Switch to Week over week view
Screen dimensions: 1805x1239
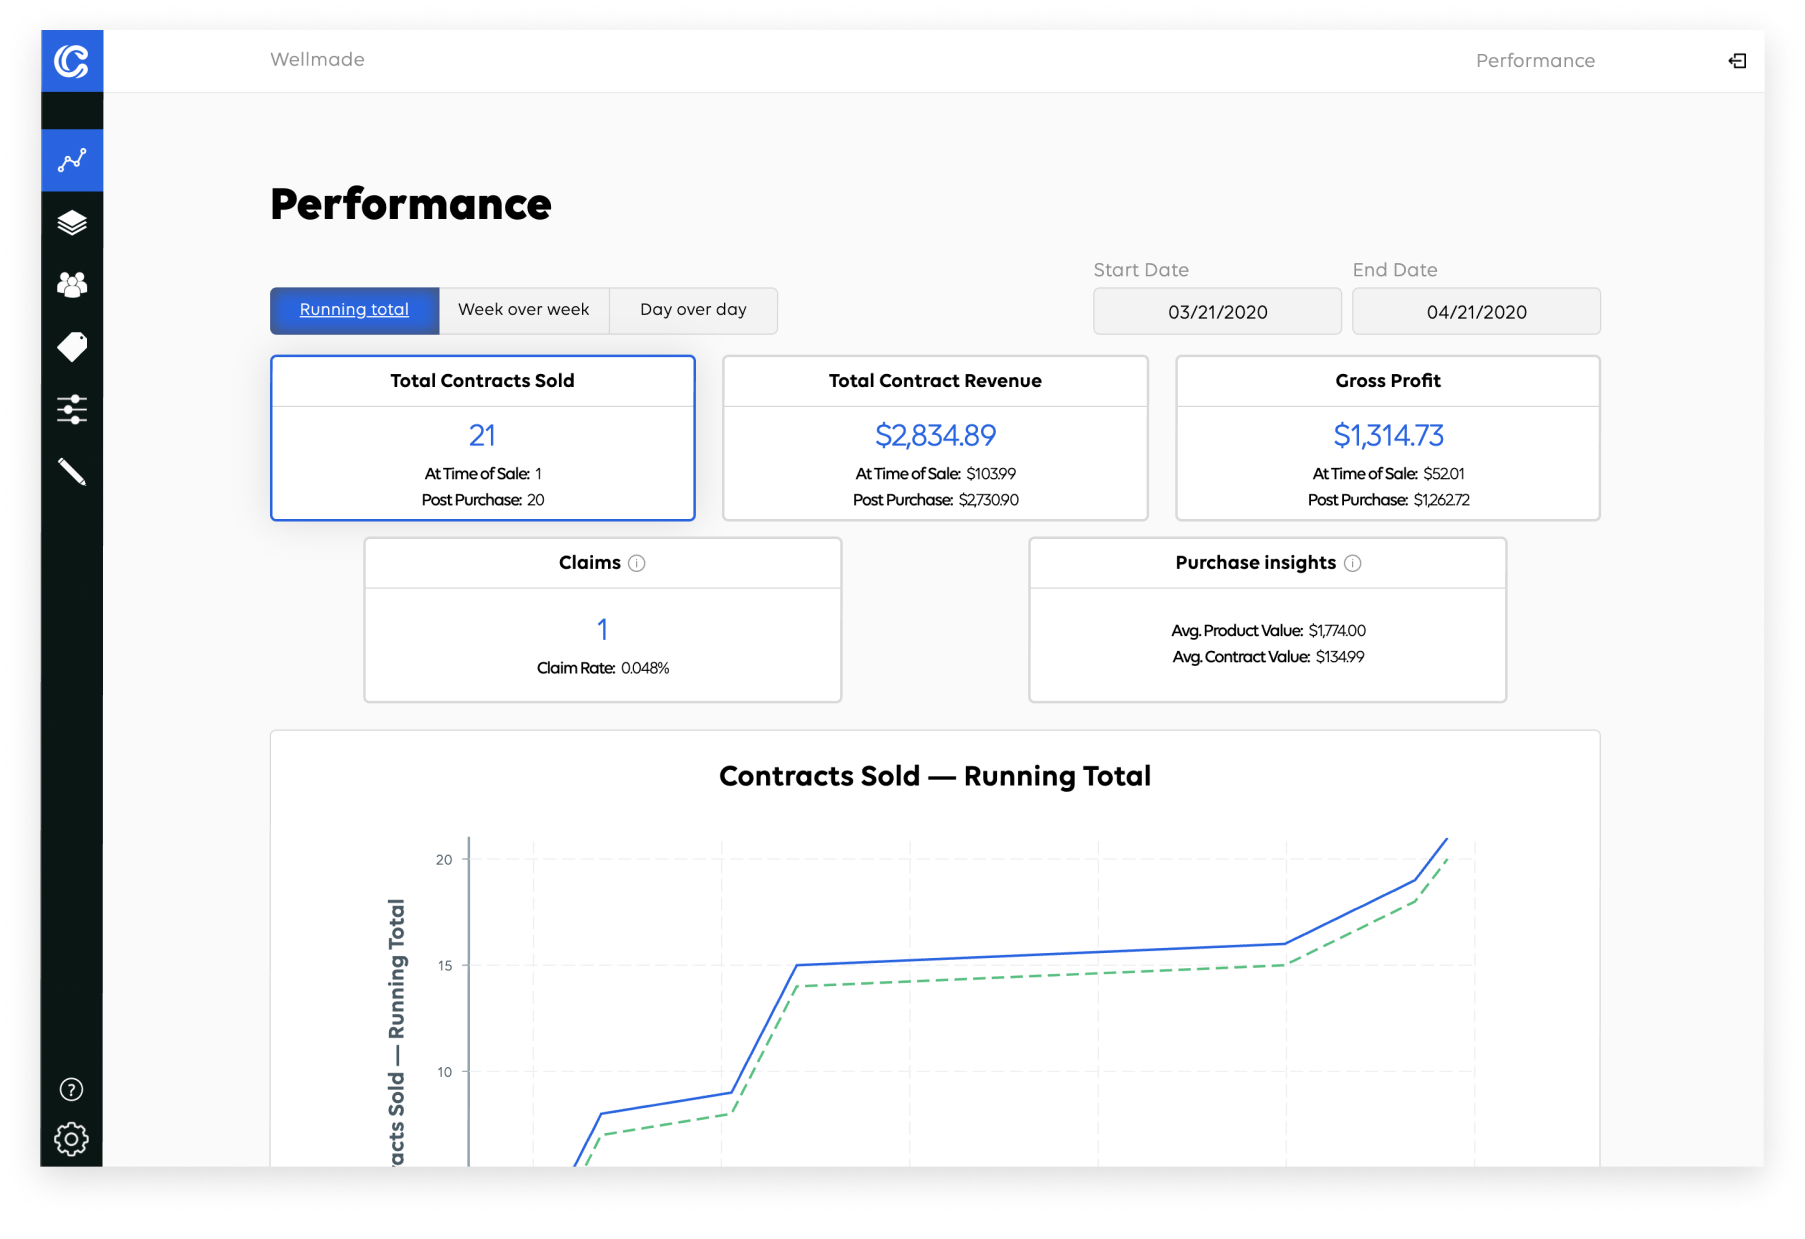[x=524, y=310]
